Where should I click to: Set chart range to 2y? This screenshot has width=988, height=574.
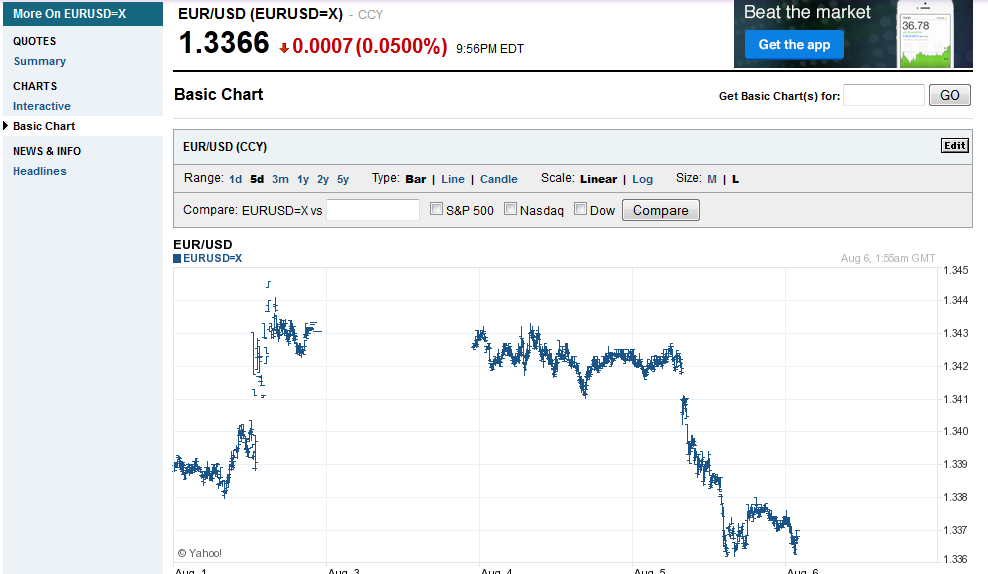click(x=323, y=179)
